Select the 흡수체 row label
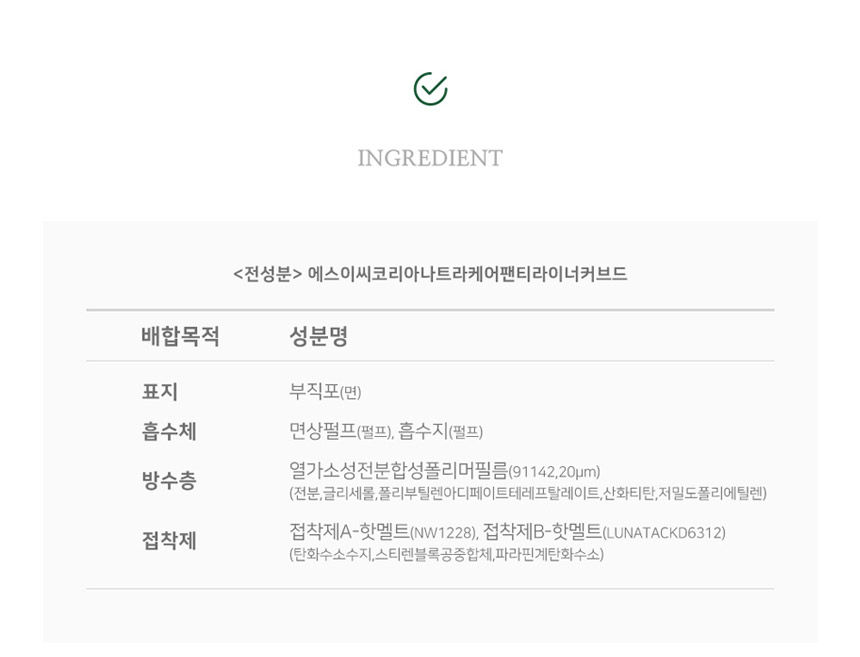The width and height of the screenshot is (860, 657). point(169,432)
